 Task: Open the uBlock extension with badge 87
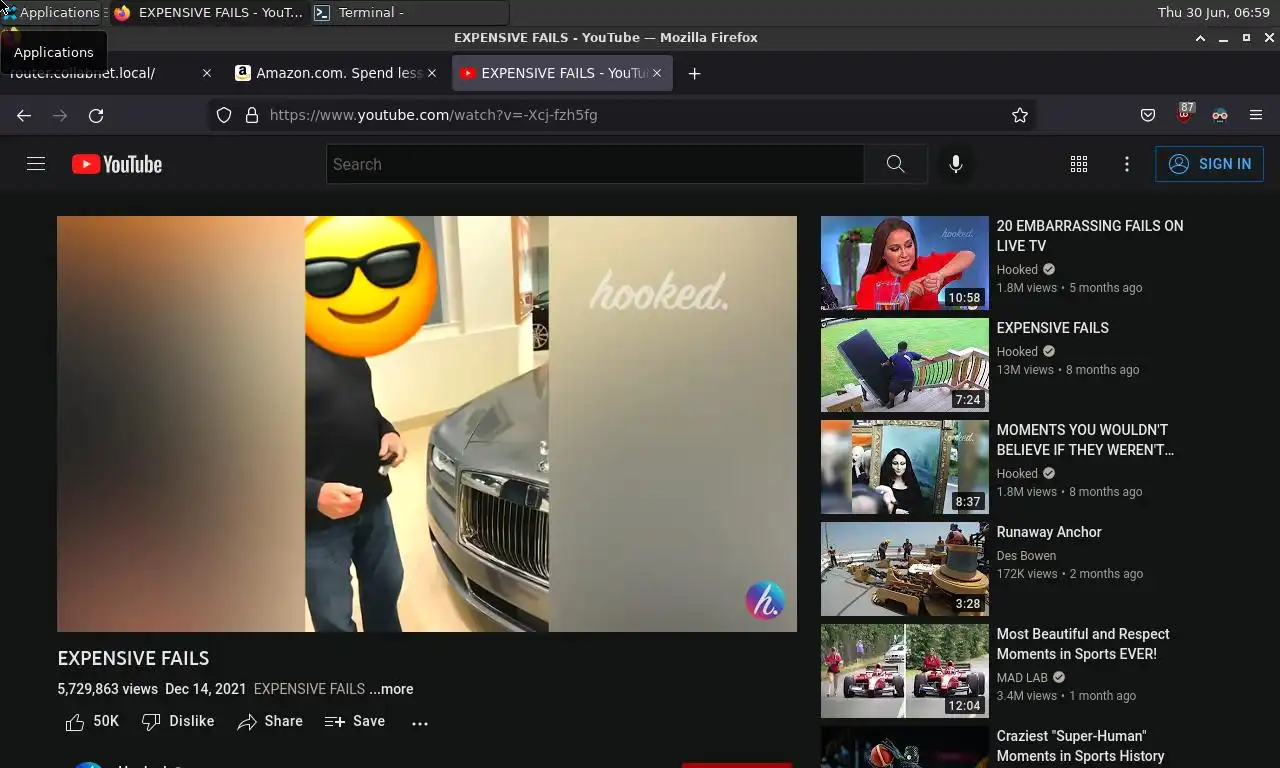pos(1185,113)
